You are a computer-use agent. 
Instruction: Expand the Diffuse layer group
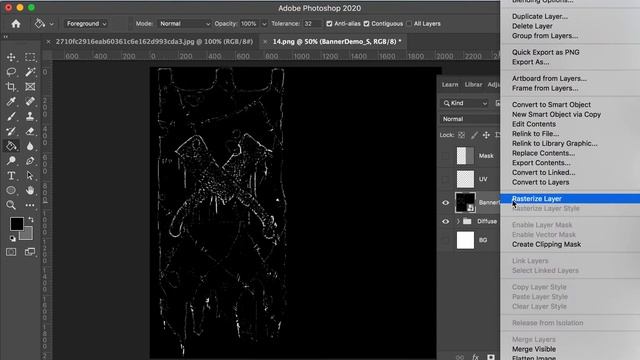458,221
